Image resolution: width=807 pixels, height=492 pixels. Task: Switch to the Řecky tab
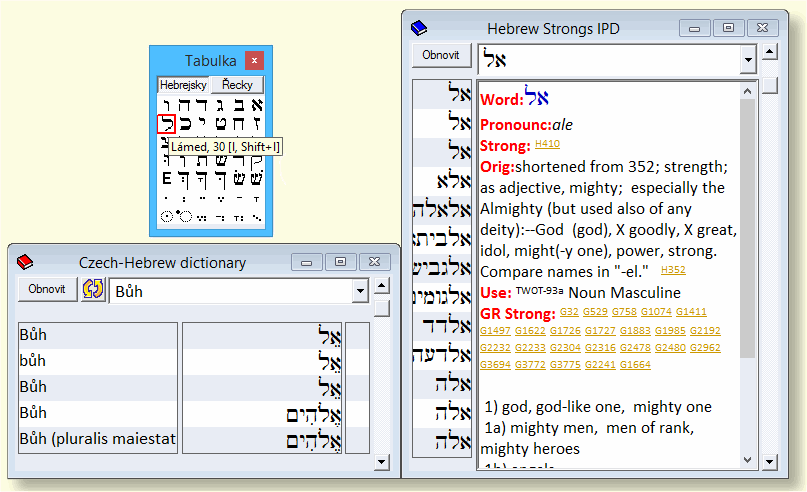[237, 85]
